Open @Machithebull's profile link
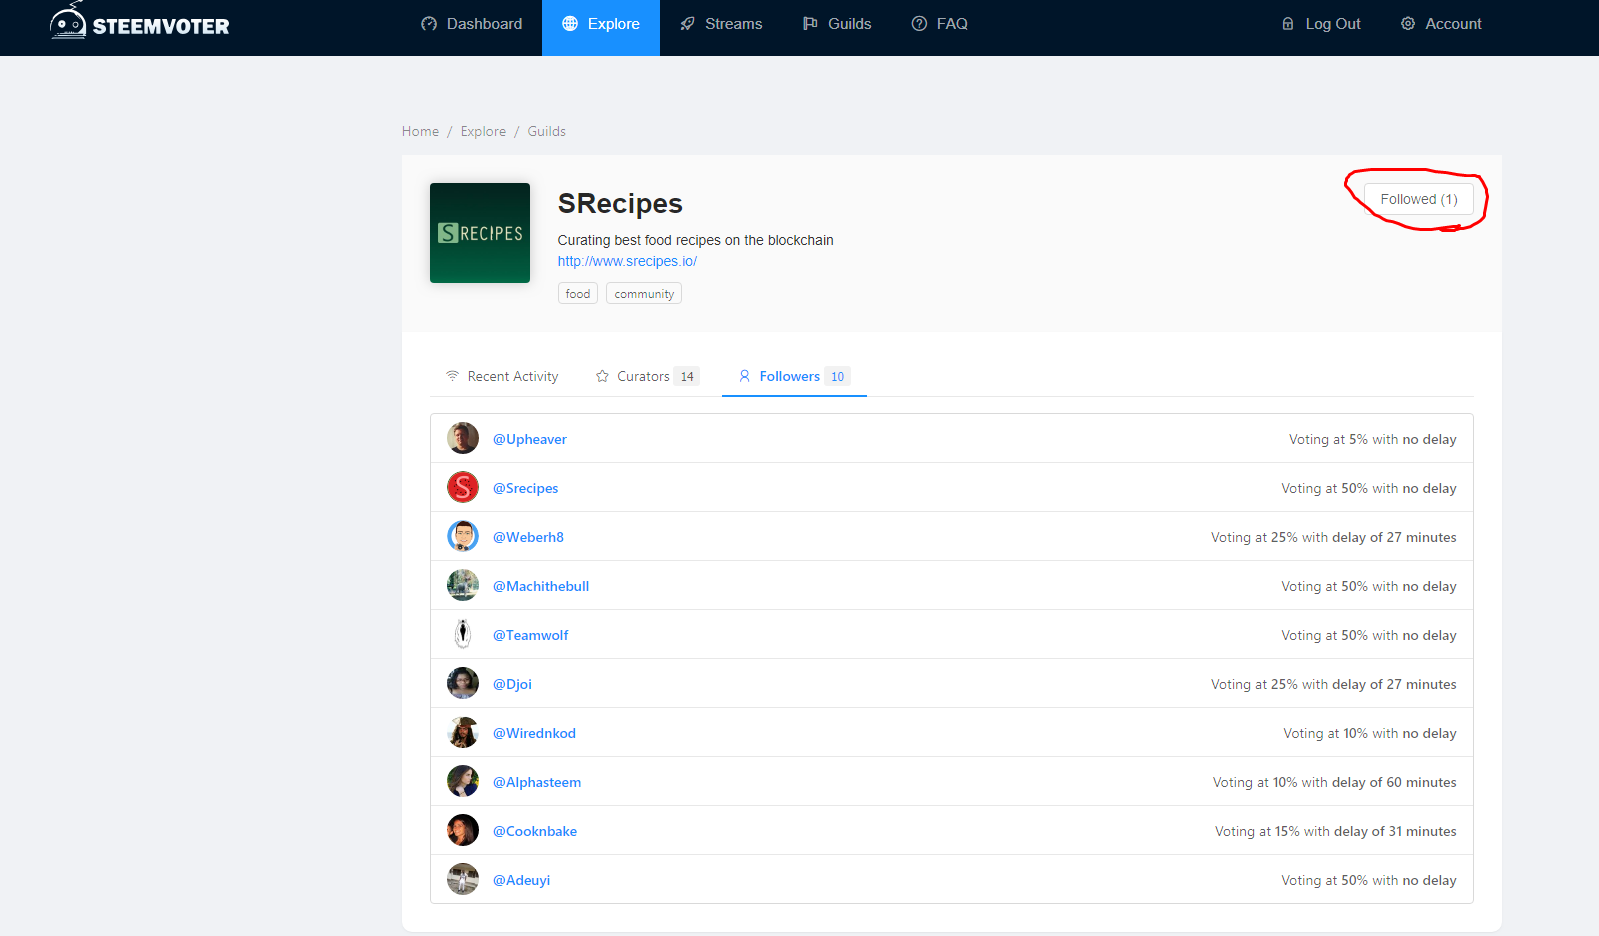The image size is (1599, 936). [x=541, y=586]
